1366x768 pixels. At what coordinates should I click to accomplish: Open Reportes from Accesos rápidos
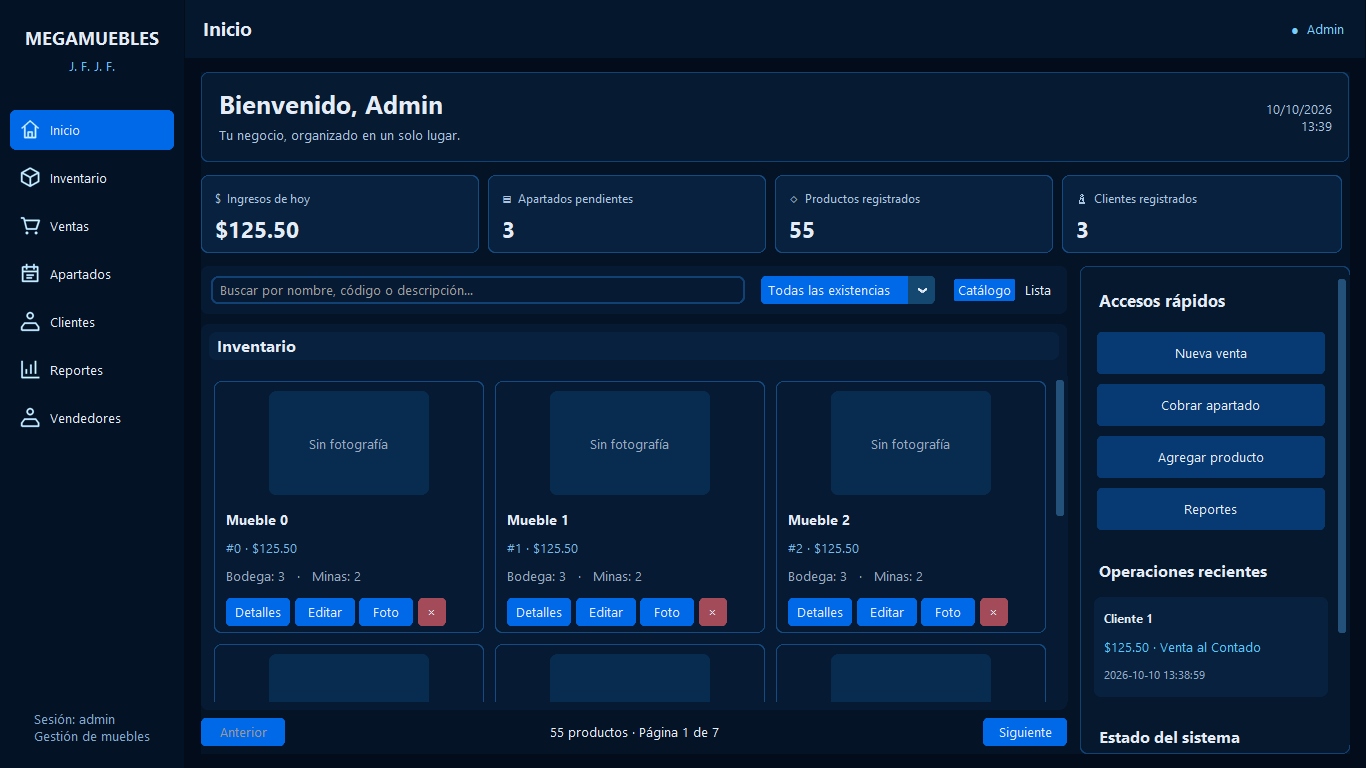(1210, 509)
